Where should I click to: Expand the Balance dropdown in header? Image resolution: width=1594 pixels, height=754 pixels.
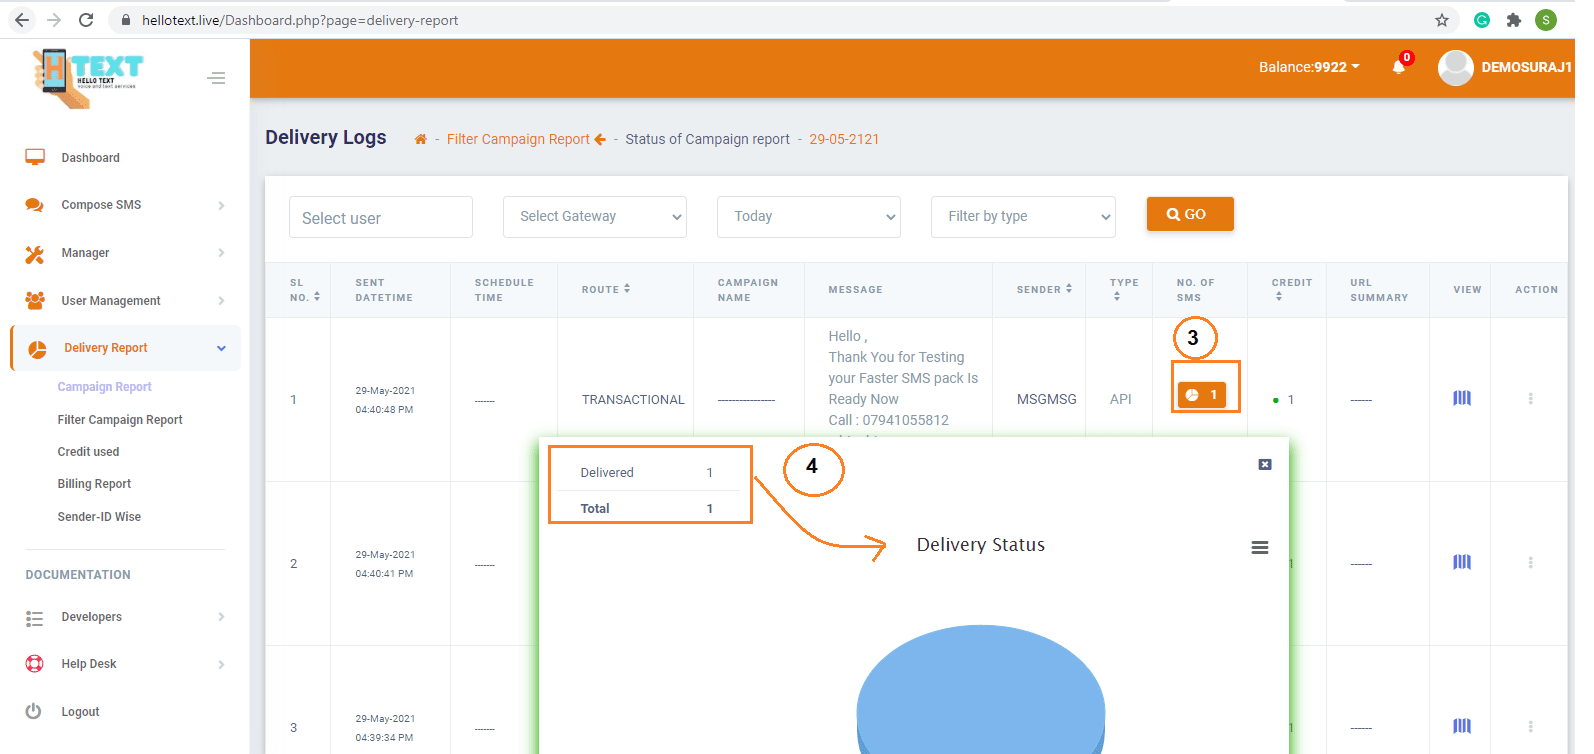click(x=1308, y=67)
